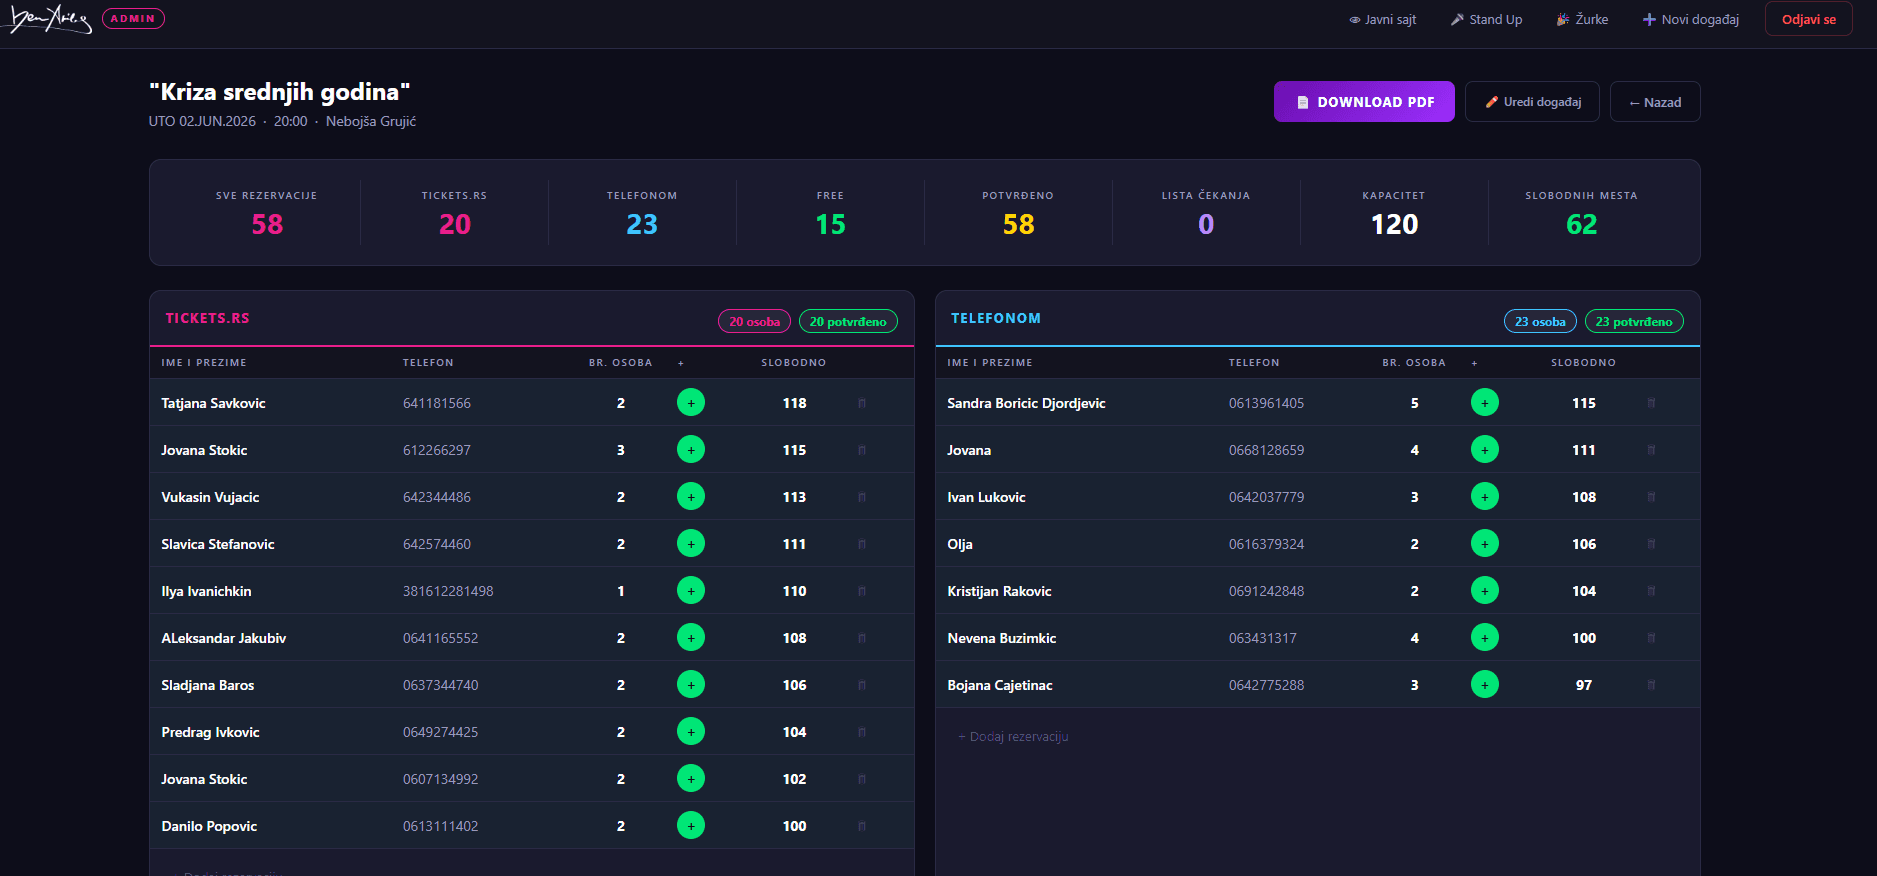Click the green plus for phone 0607134992

coord(691,778)
